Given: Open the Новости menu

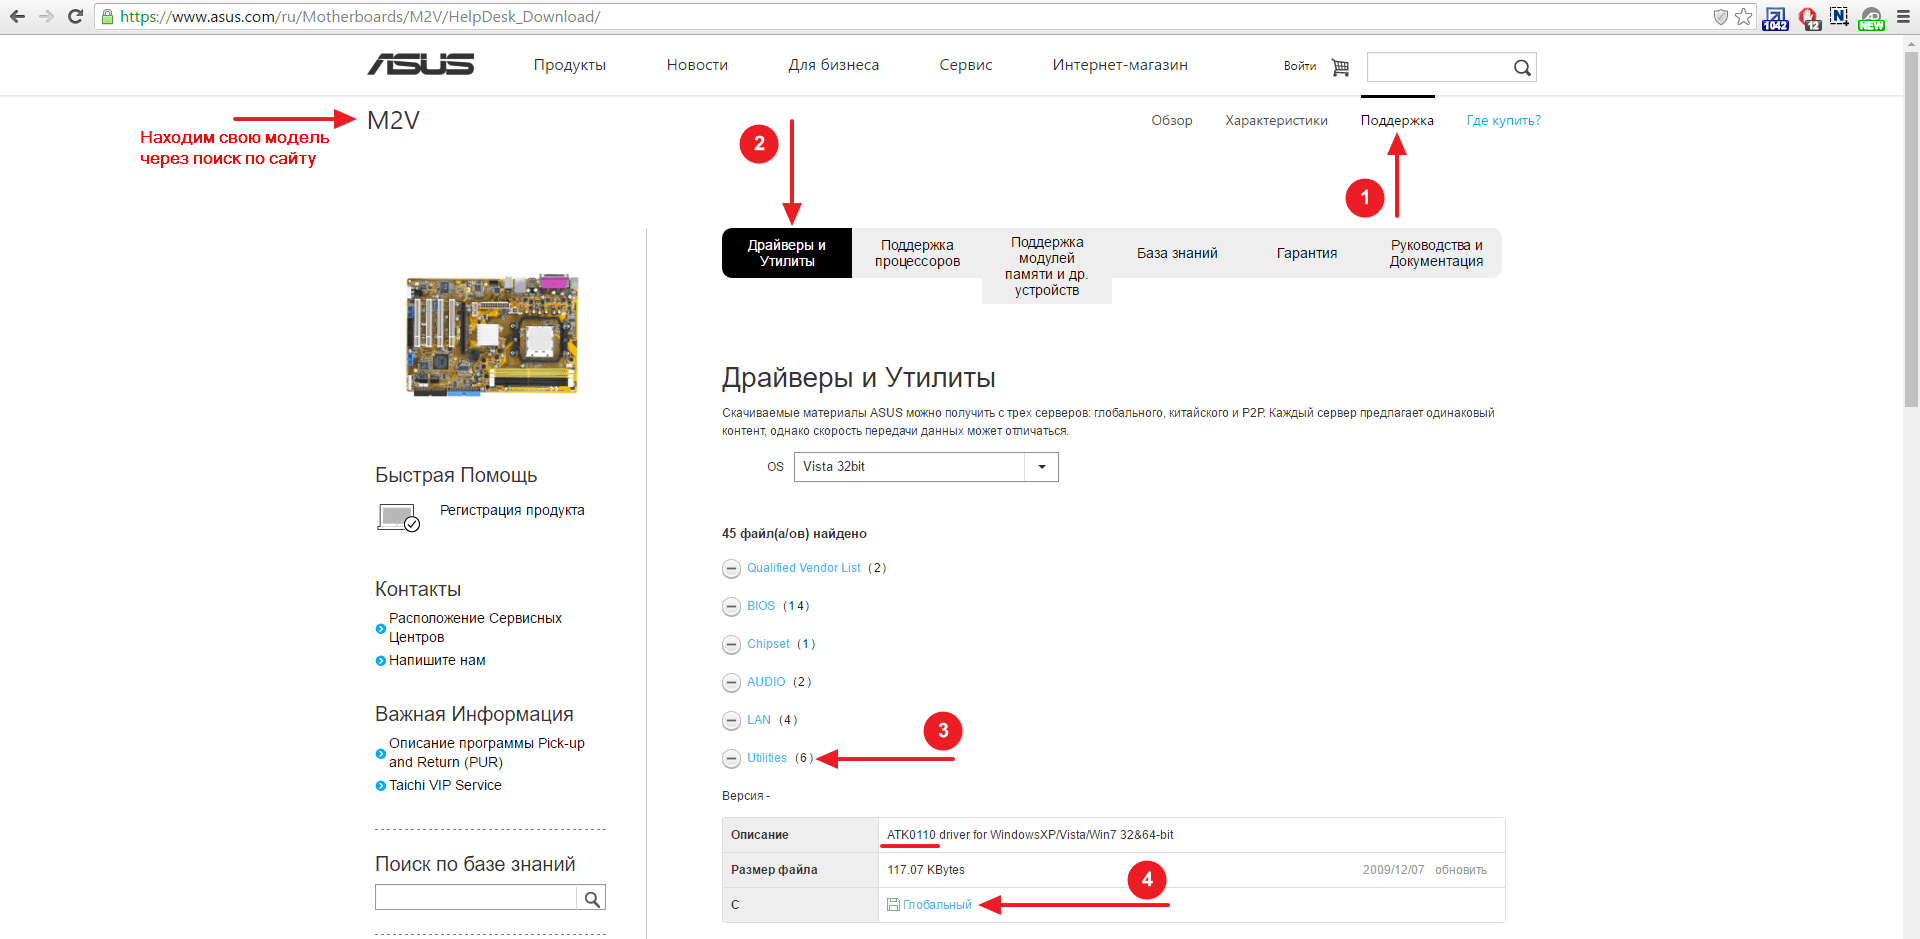Looking at the screenshot, I should click(697, 65).
